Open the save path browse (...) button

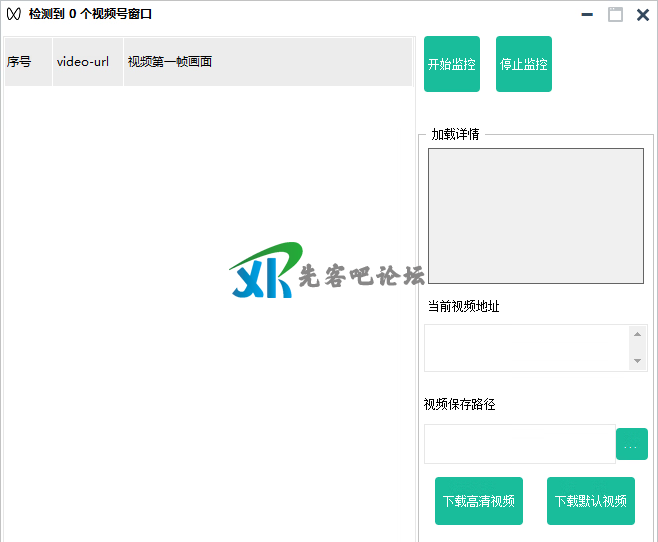[631, 444]
